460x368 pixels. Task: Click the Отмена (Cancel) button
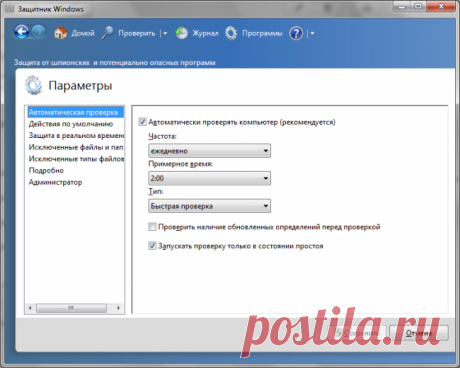(x=419, y=333)
